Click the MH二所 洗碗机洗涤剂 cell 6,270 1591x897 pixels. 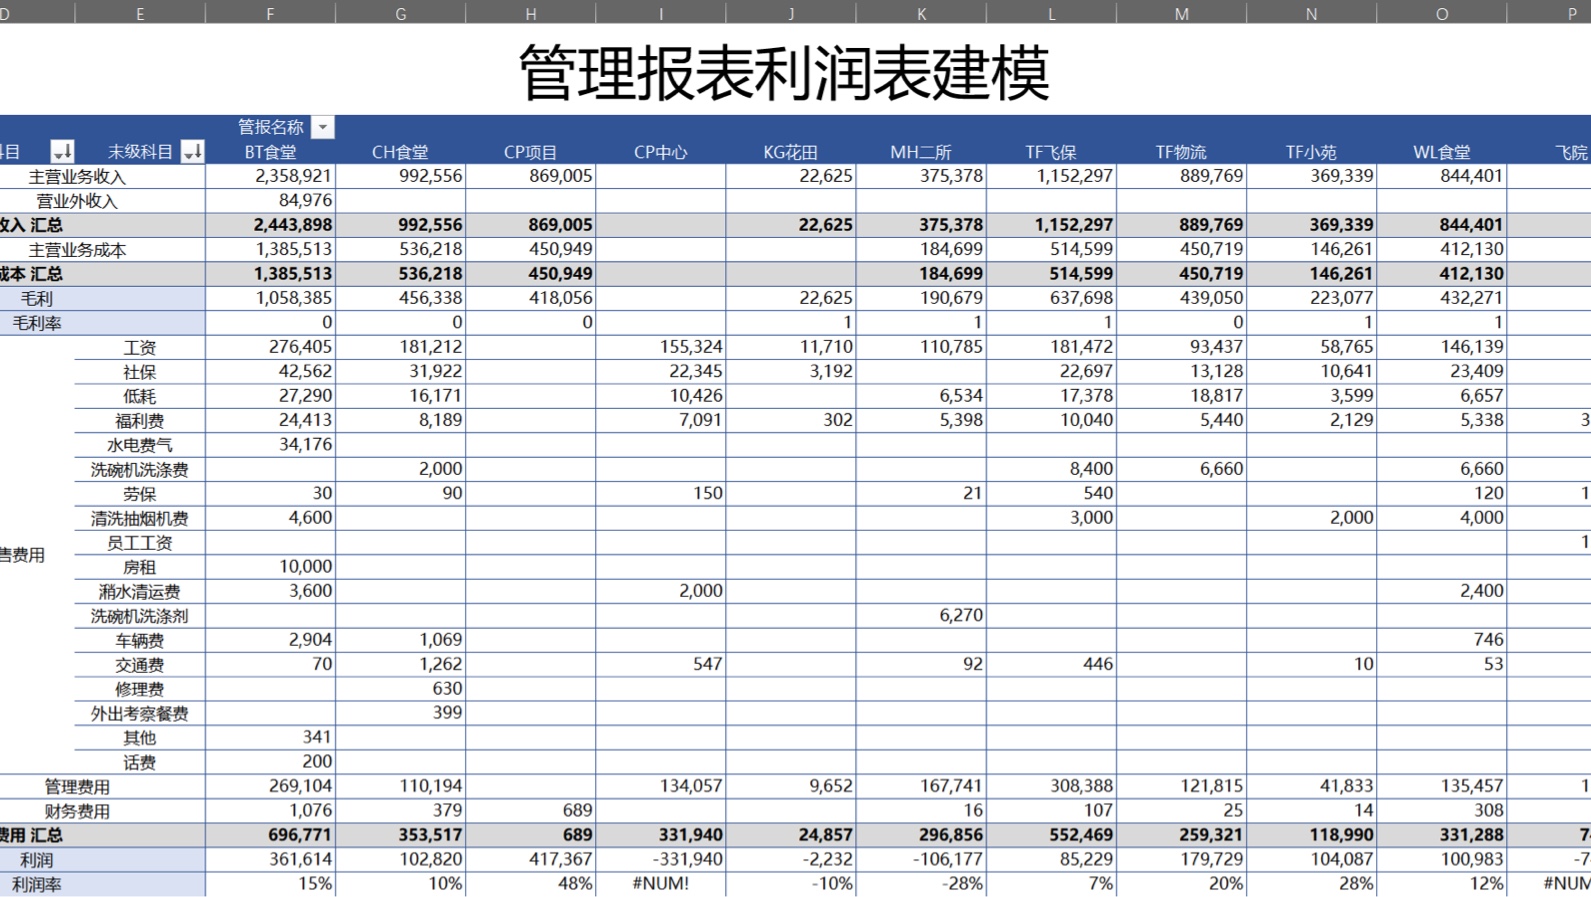pyautogui.click(x=921, y=615)
